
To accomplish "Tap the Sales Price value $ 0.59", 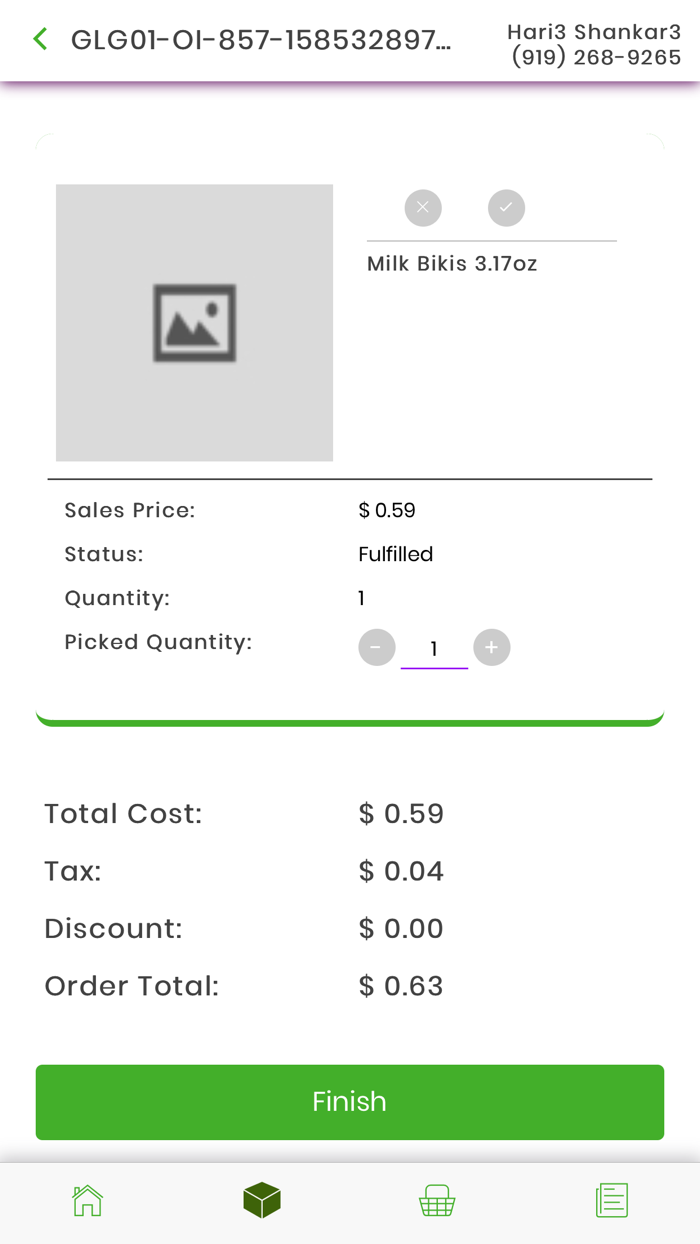I will coord(387,510).
